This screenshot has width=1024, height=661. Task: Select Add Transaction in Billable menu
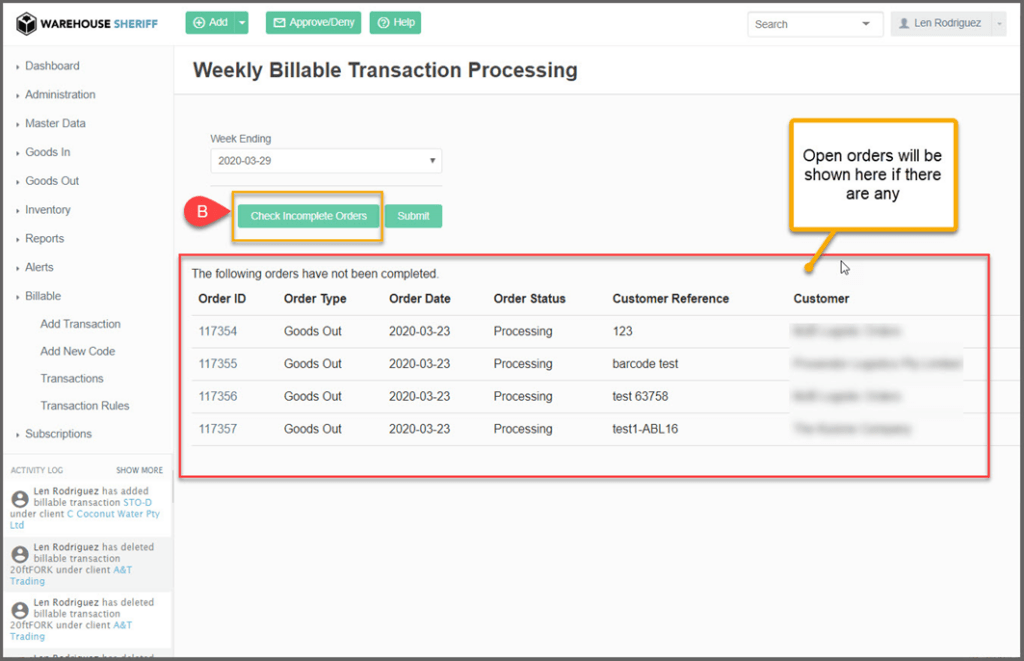tap(80, 324)
